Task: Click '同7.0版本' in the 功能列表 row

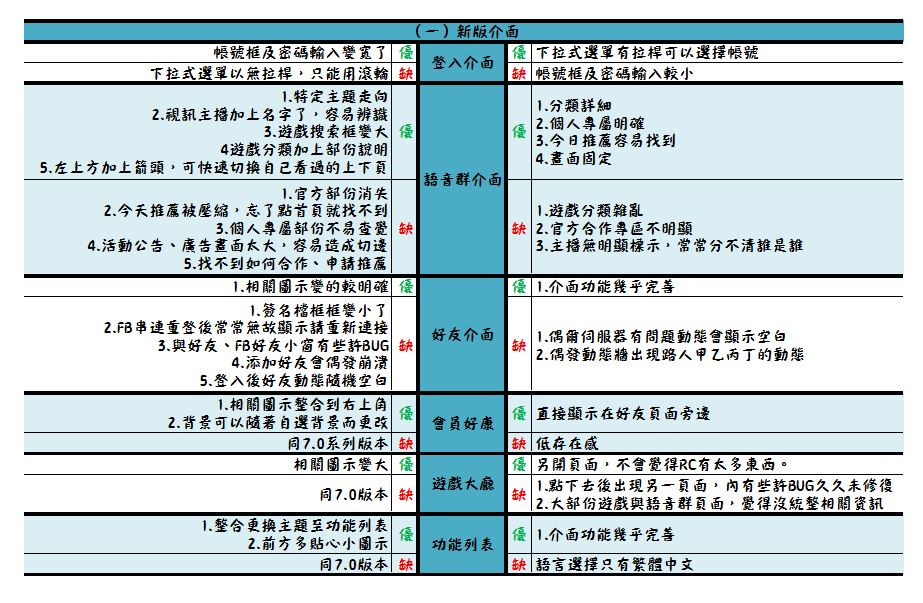Action: tap(354, 565)
